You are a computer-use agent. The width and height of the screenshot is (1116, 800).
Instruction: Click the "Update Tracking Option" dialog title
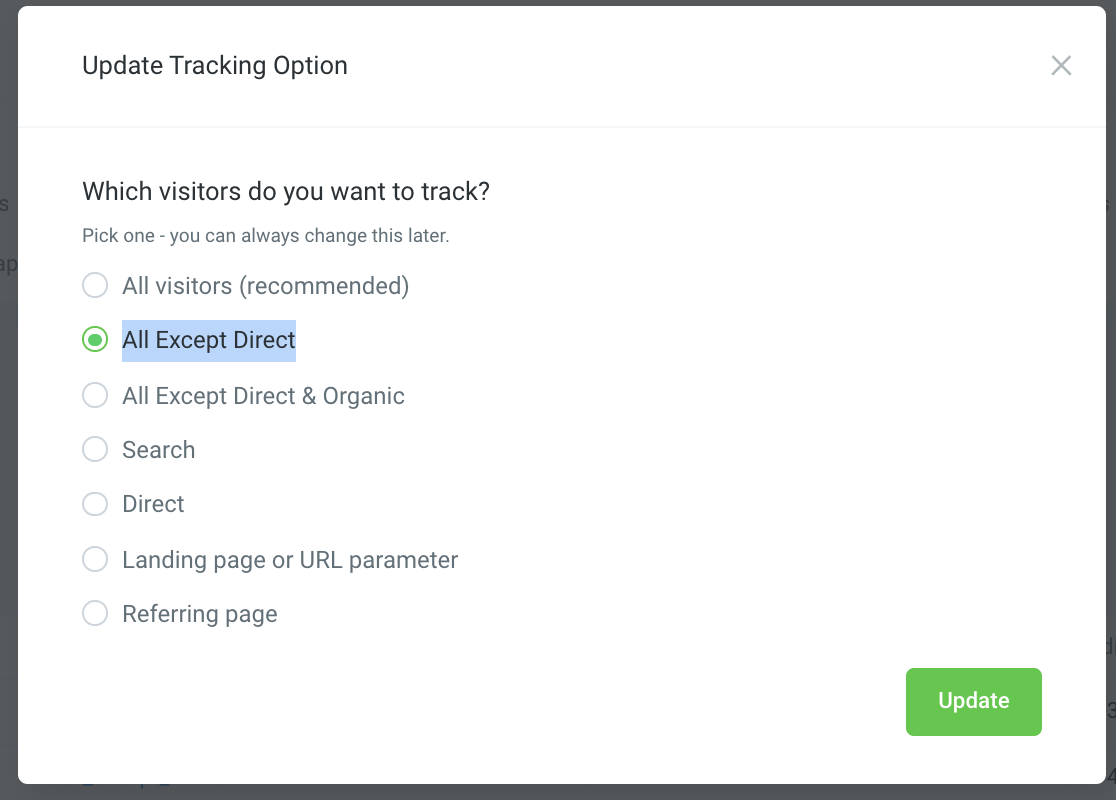click(215, 66)
